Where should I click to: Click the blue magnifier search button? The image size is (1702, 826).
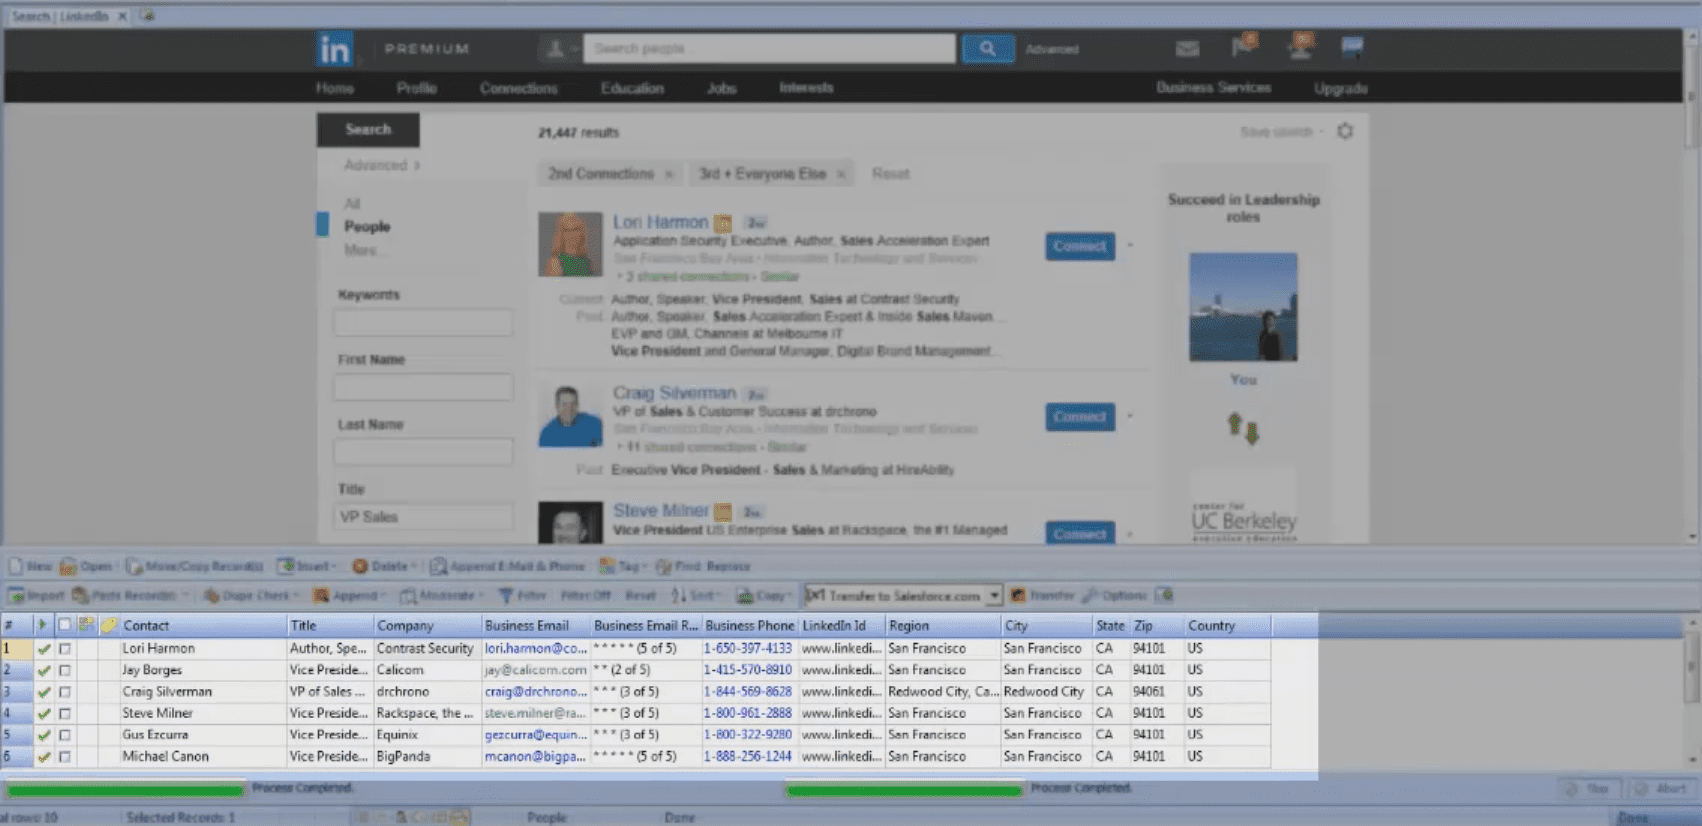[987, 49]
